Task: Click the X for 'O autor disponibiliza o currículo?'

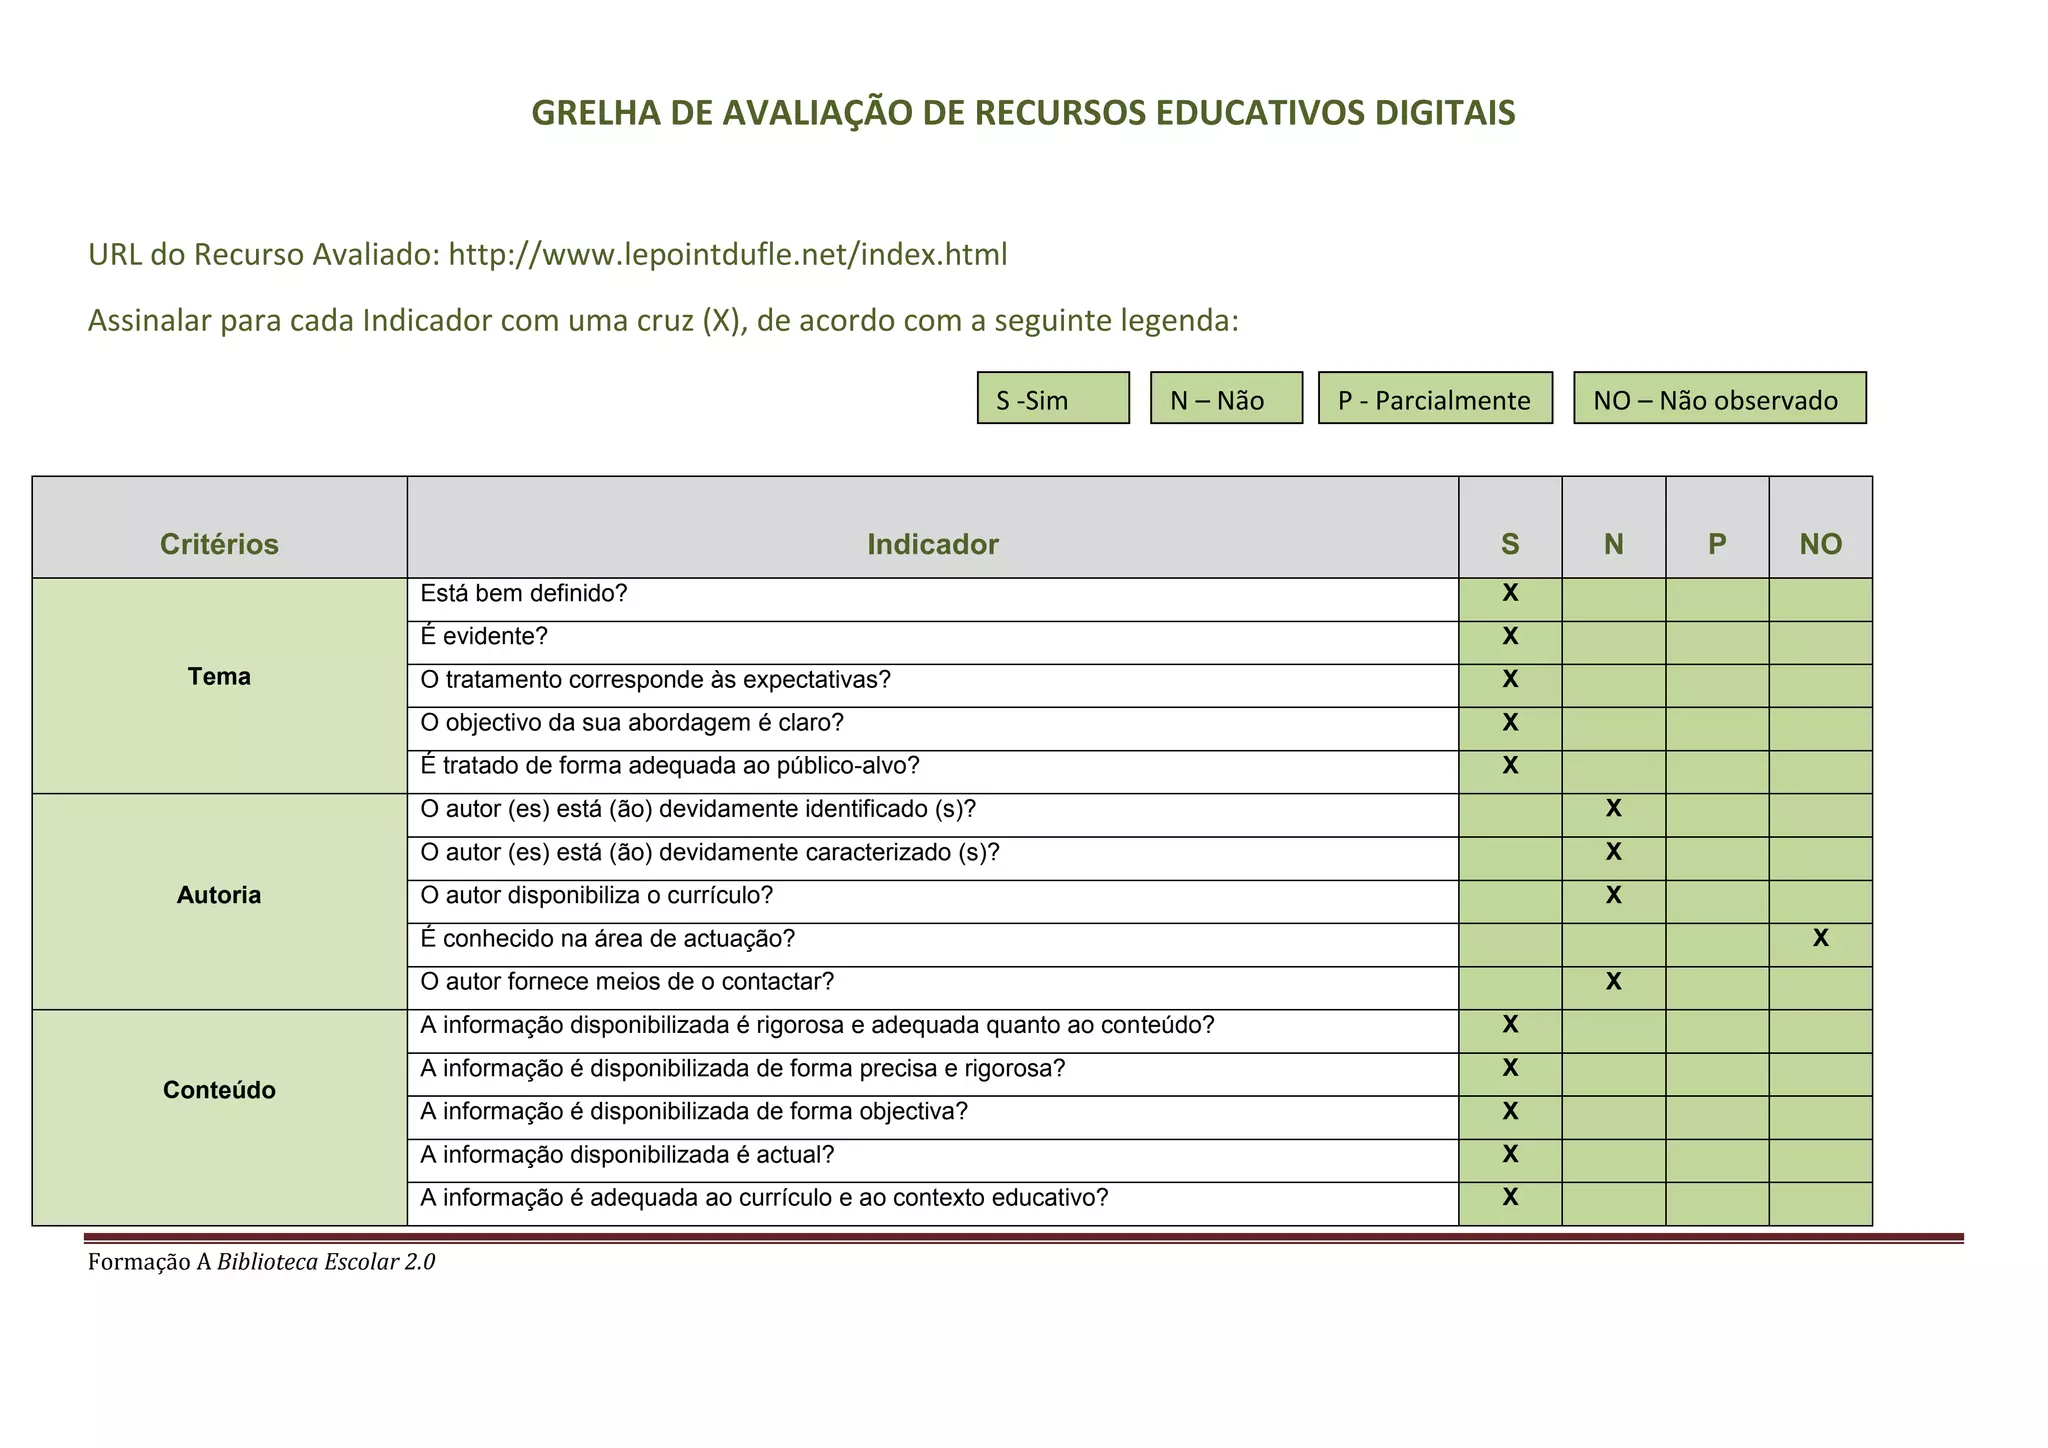Action: pyautogui.click(x=1613, y=896)
